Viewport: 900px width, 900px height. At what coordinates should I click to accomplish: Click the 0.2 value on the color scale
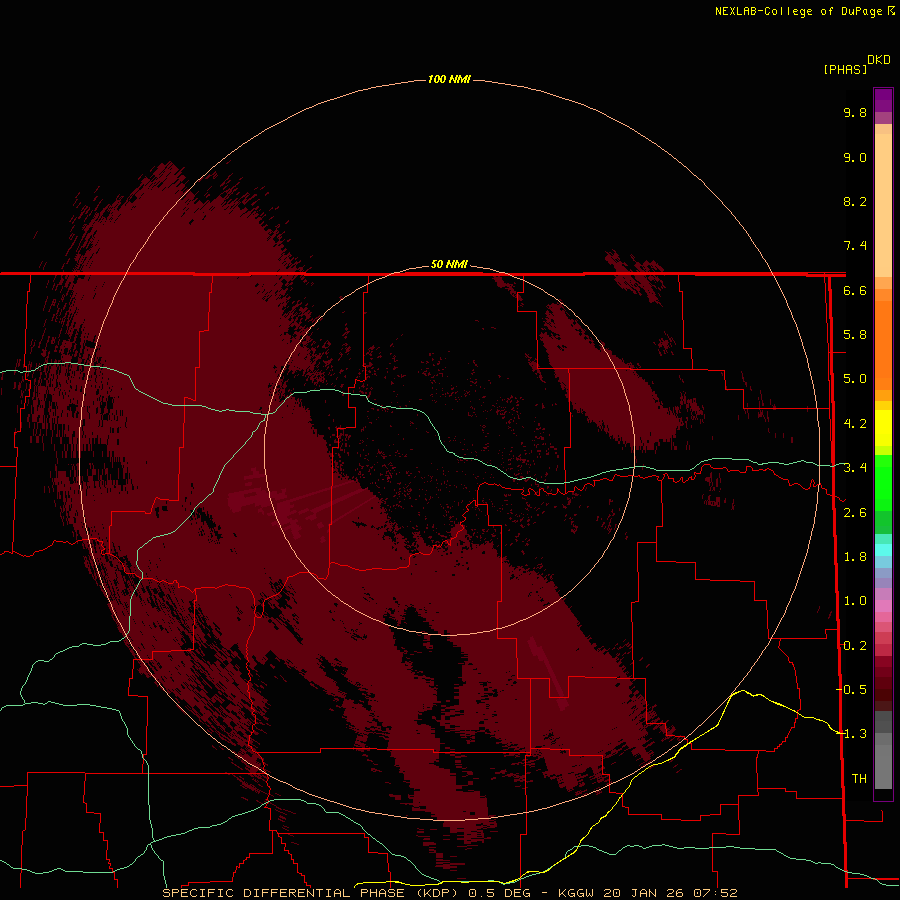point(855,645)
